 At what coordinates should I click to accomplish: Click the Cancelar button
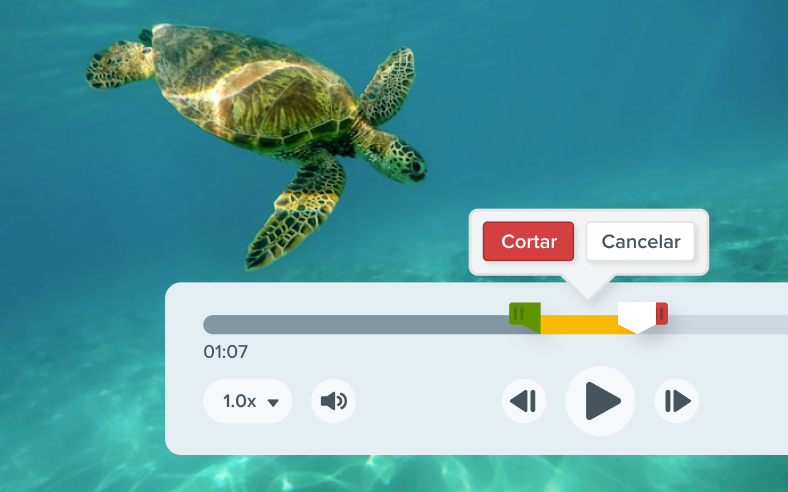(x=640, y=241)
